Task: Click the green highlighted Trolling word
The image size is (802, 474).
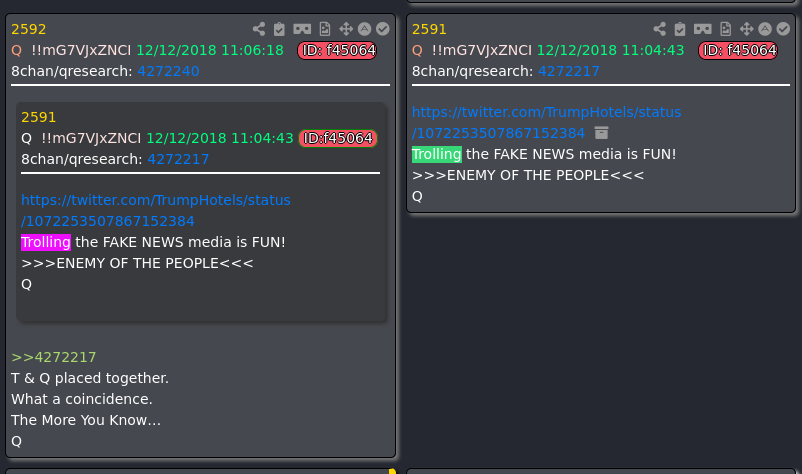Action: coord(436,154)
